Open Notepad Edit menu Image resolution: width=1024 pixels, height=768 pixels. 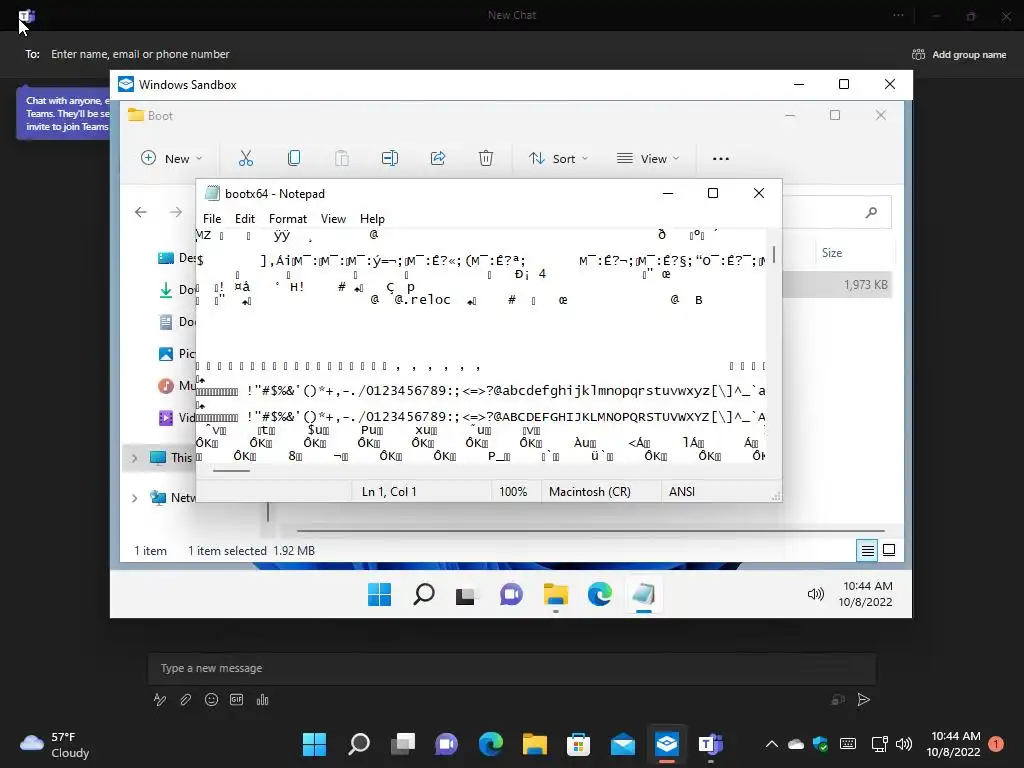pyautogui.click(x=245, y=219)
